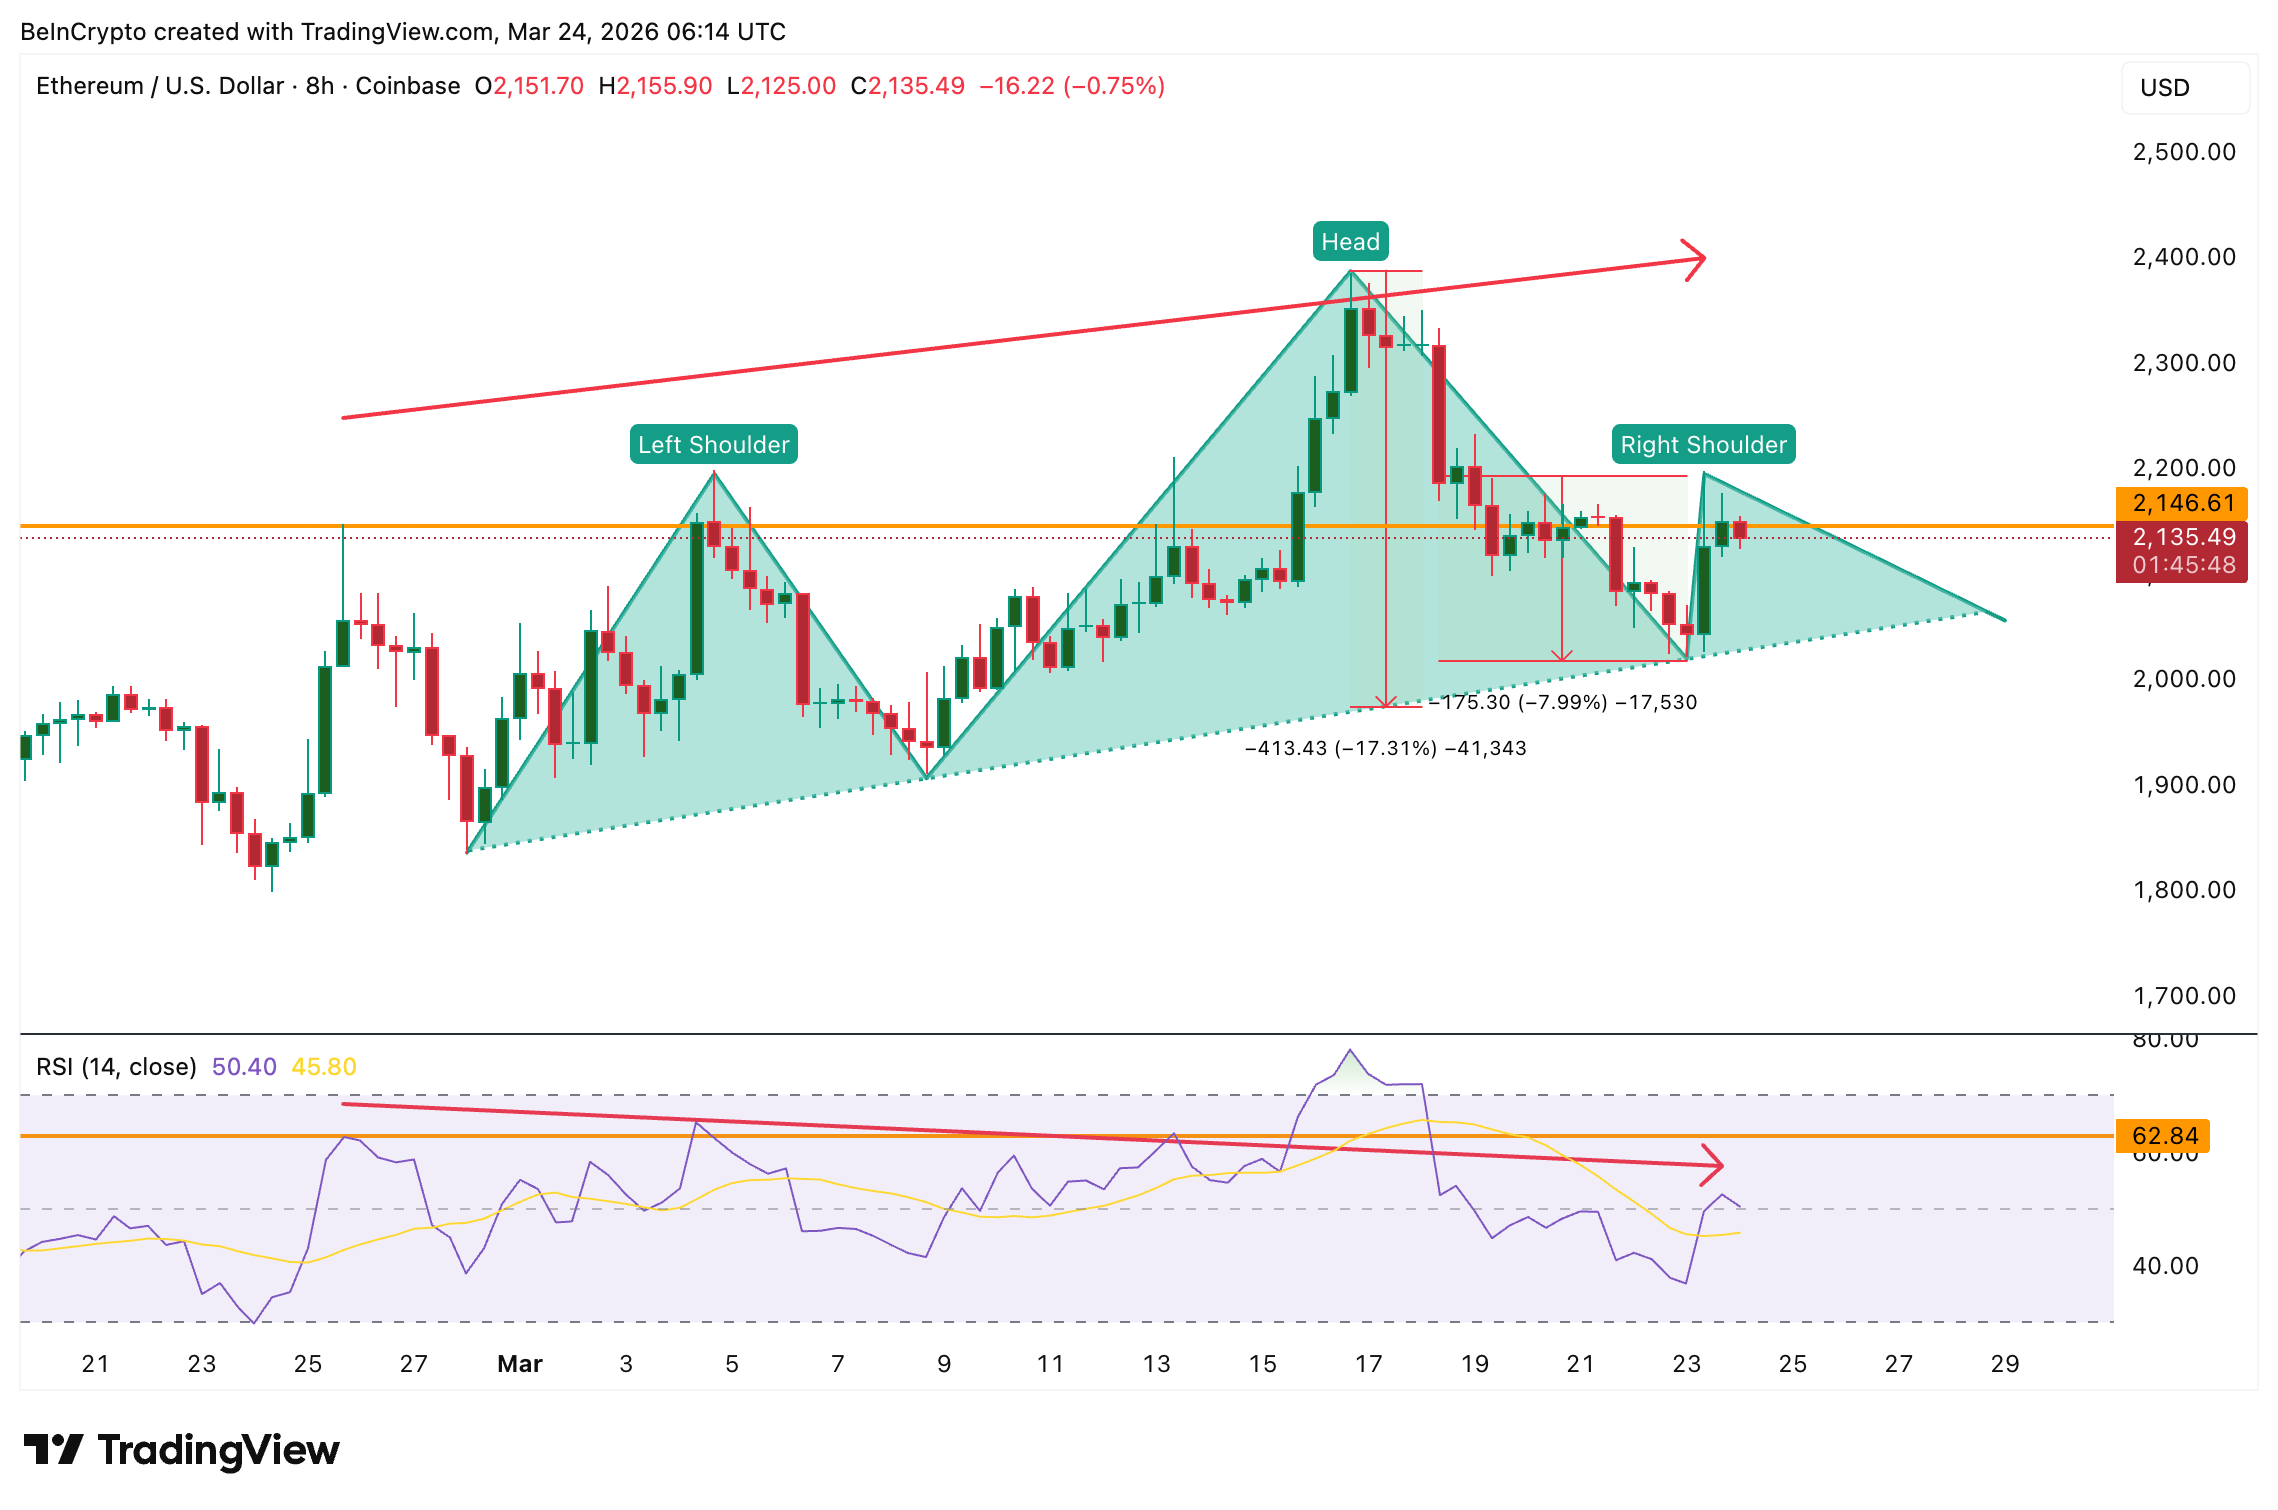Viewport: 2278px width, 1510px height.
Task: Open the Coinbase exchange selector
Action: [407, 86]
